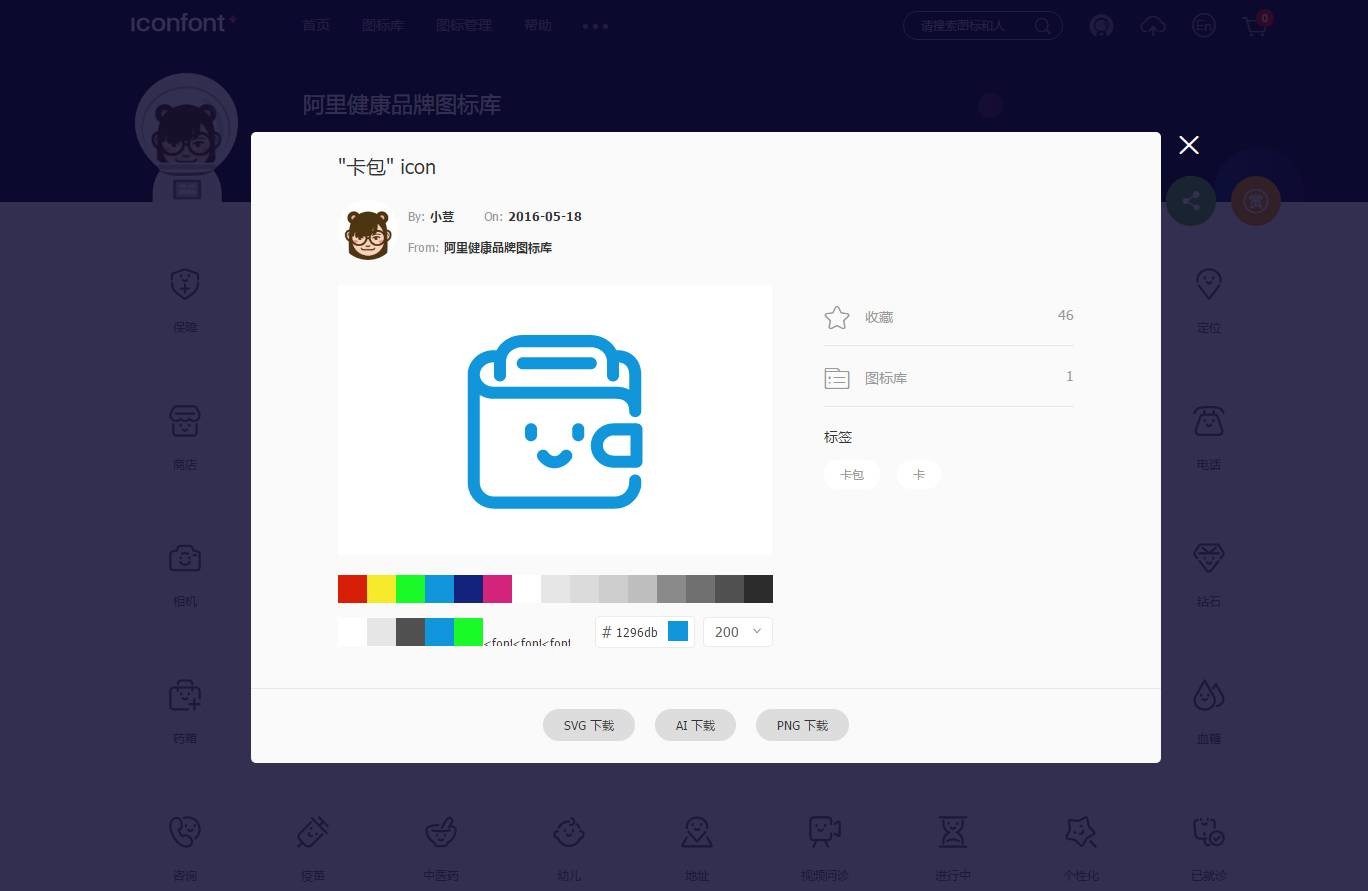Screen dimensions: 1368x891
Task: Download the icon as SVG
Action: (x=589, y=725)
